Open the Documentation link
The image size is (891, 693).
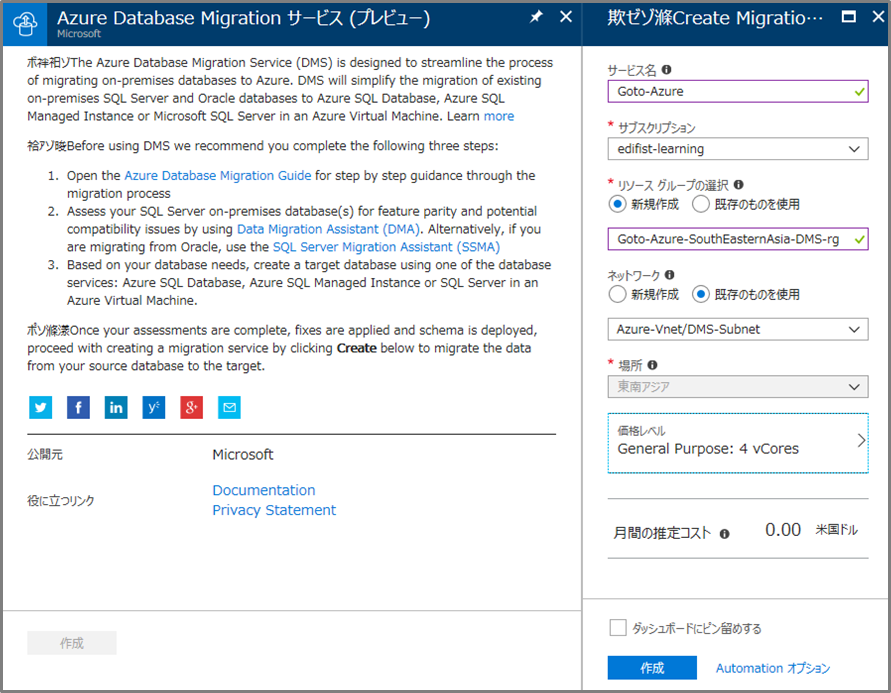click(x=263, y=490)
